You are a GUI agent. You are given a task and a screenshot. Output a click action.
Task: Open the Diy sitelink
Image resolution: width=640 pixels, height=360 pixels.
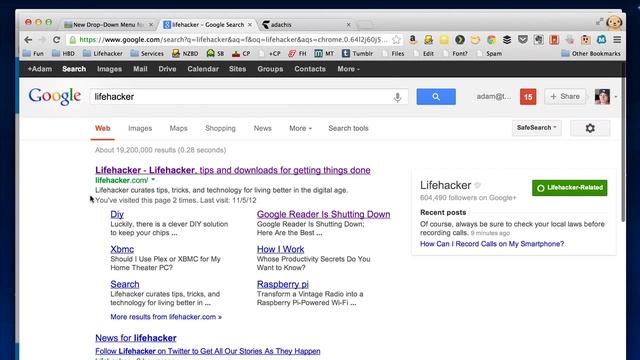(x=117, y=214)
